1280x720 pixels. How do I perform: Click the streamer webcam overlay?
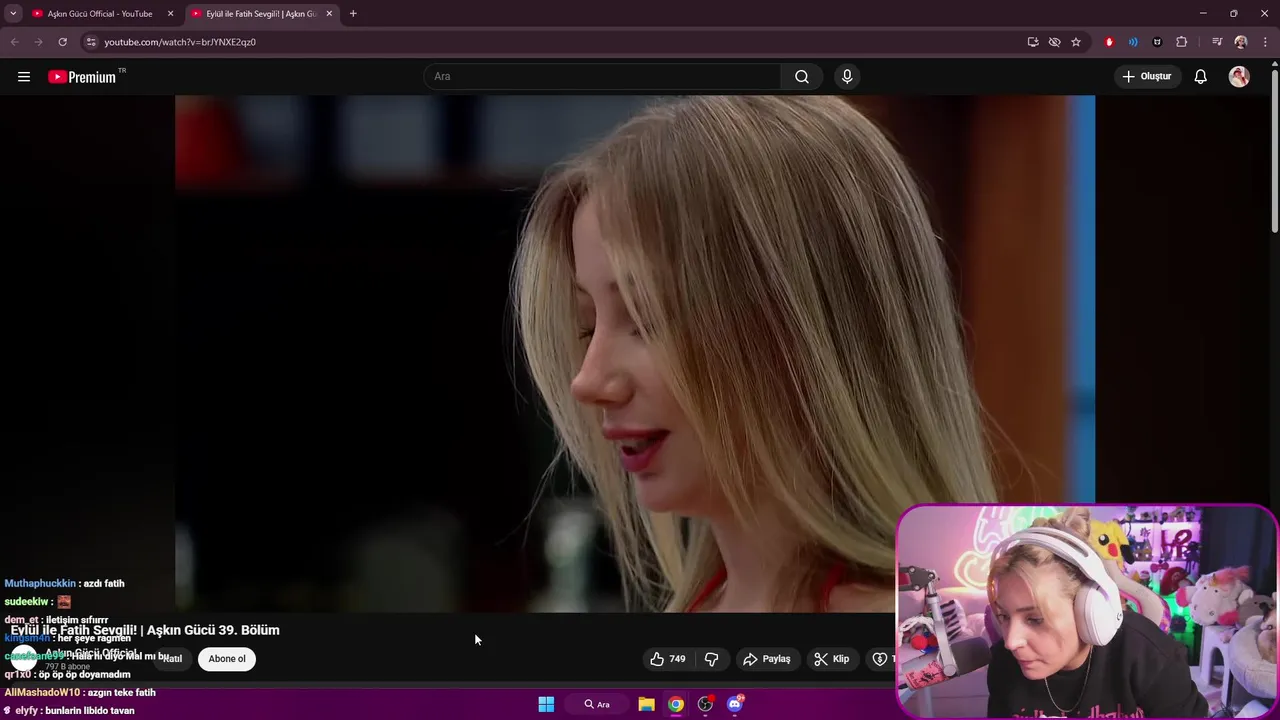(x=1087, y=612)
